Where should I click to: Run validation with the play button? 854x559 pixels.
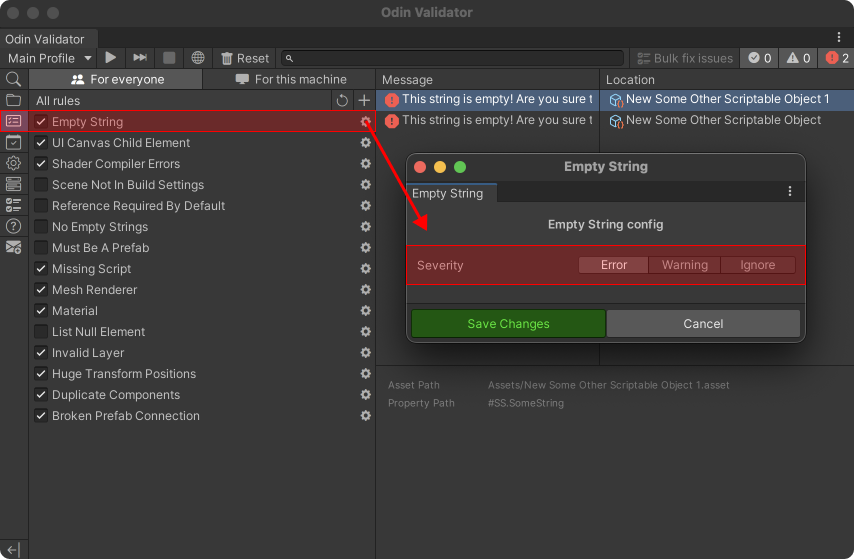(111, 58)
